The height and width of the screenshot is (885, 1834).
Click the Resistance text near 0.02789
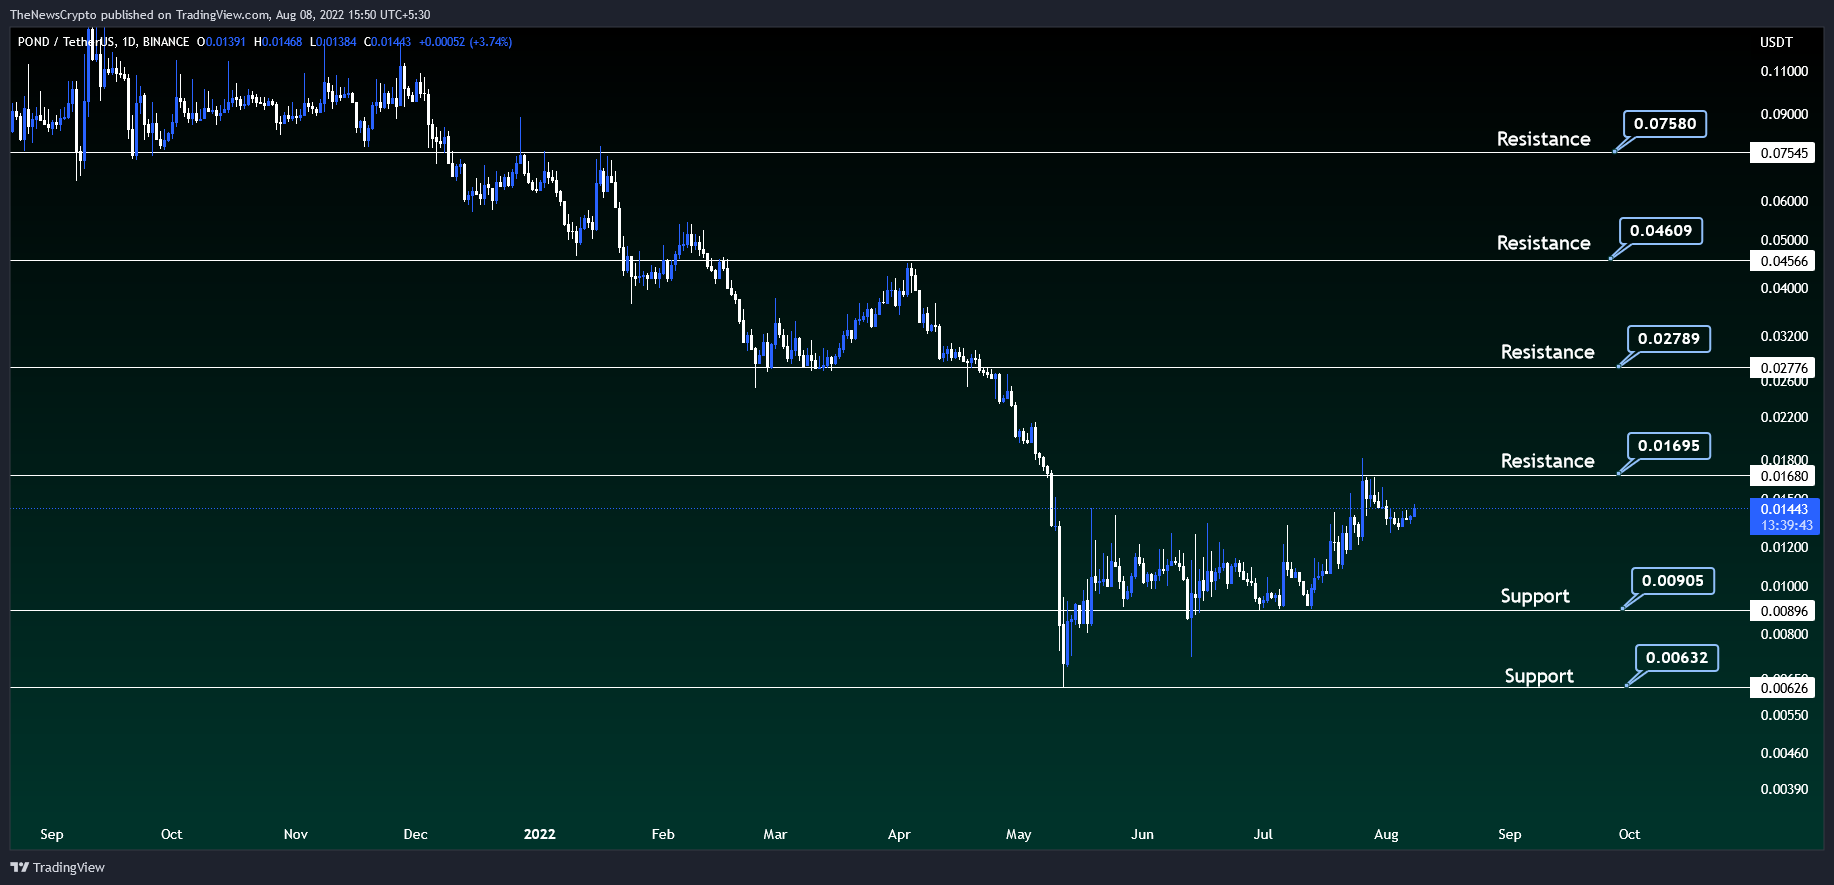1547,352
